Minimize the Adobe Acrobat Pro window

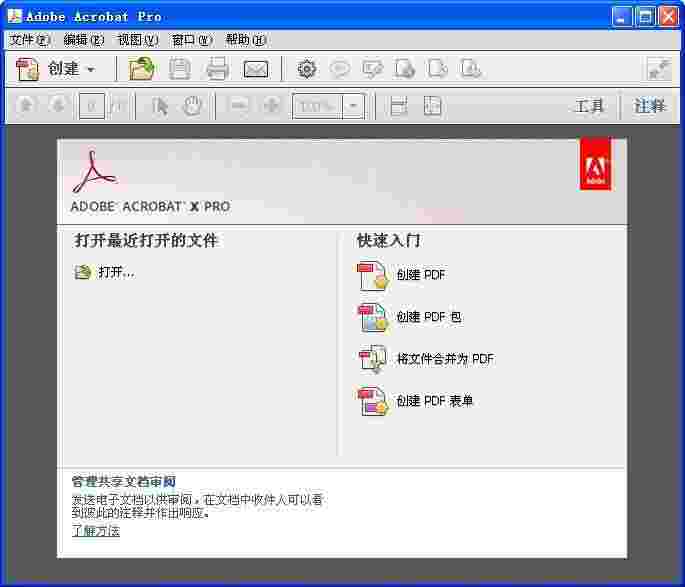click(x=622, y=17)
